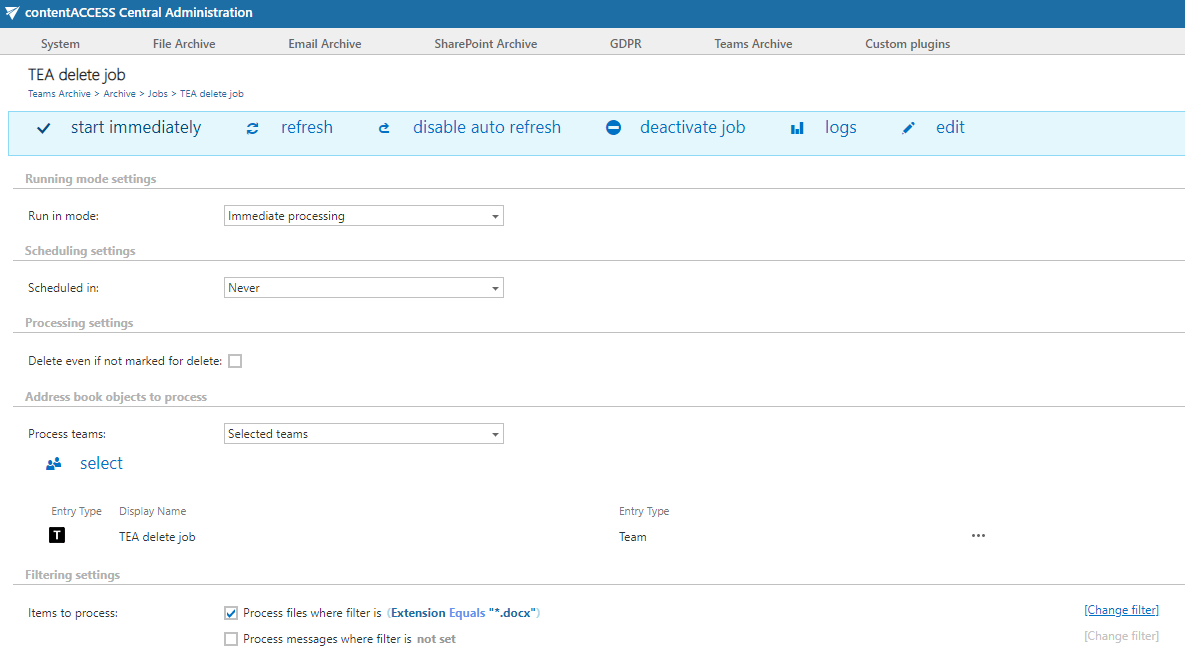Click the disable auto refresh icon
The width and height of the screenshot is (1185, 657).
click(x=384, y=129)
